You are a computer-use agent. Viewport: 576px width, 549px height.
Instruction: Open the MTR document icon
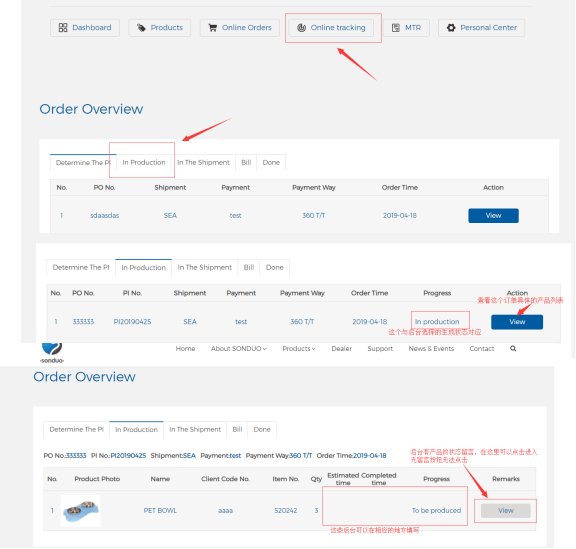pyautogui.click(x=396, y=28)
